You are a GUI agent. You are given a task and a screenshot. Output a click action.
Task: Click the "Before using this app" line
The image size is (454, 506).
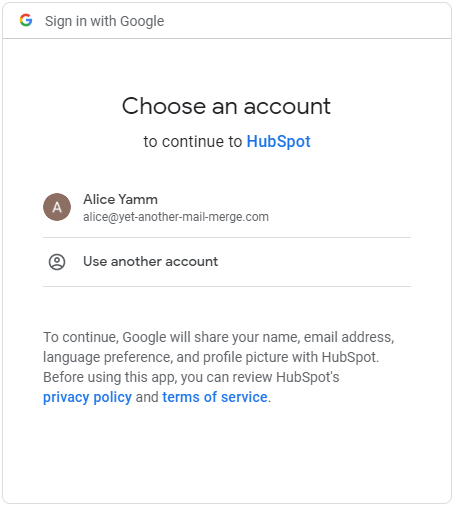point(191,377)
